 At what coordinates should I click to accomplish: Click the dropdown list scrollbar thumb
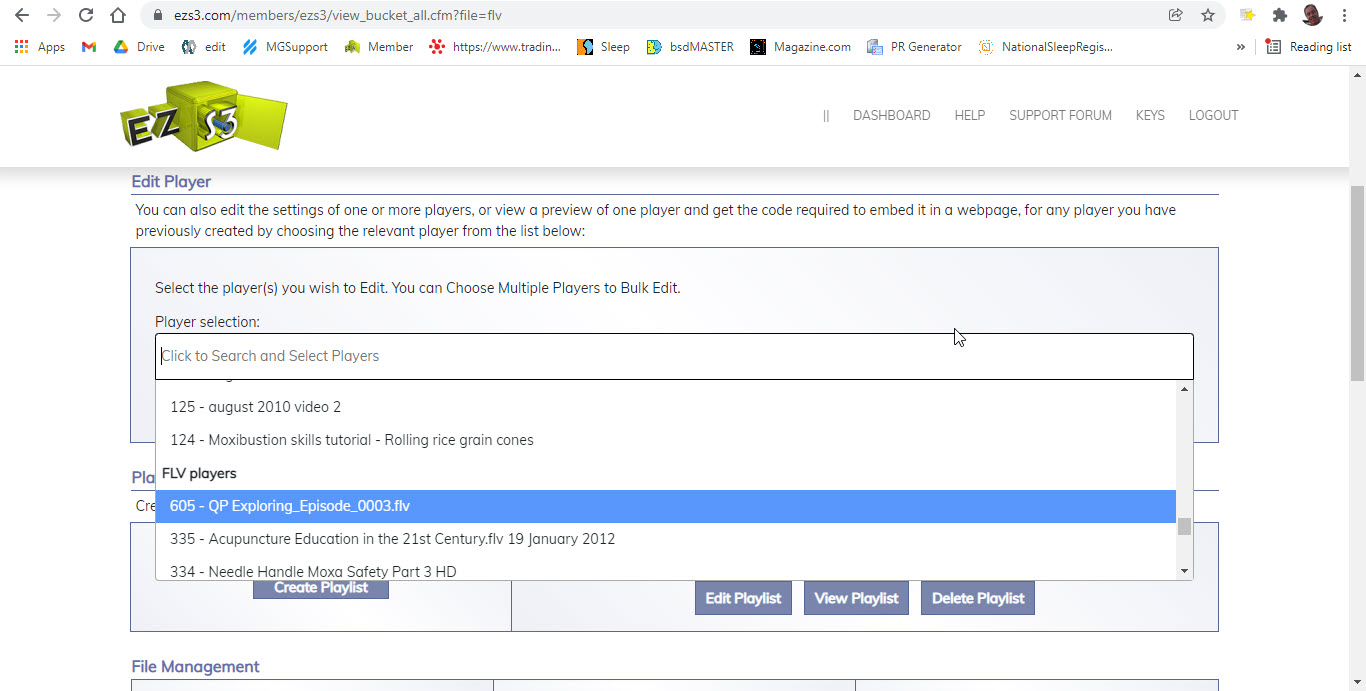[1185, 526]
